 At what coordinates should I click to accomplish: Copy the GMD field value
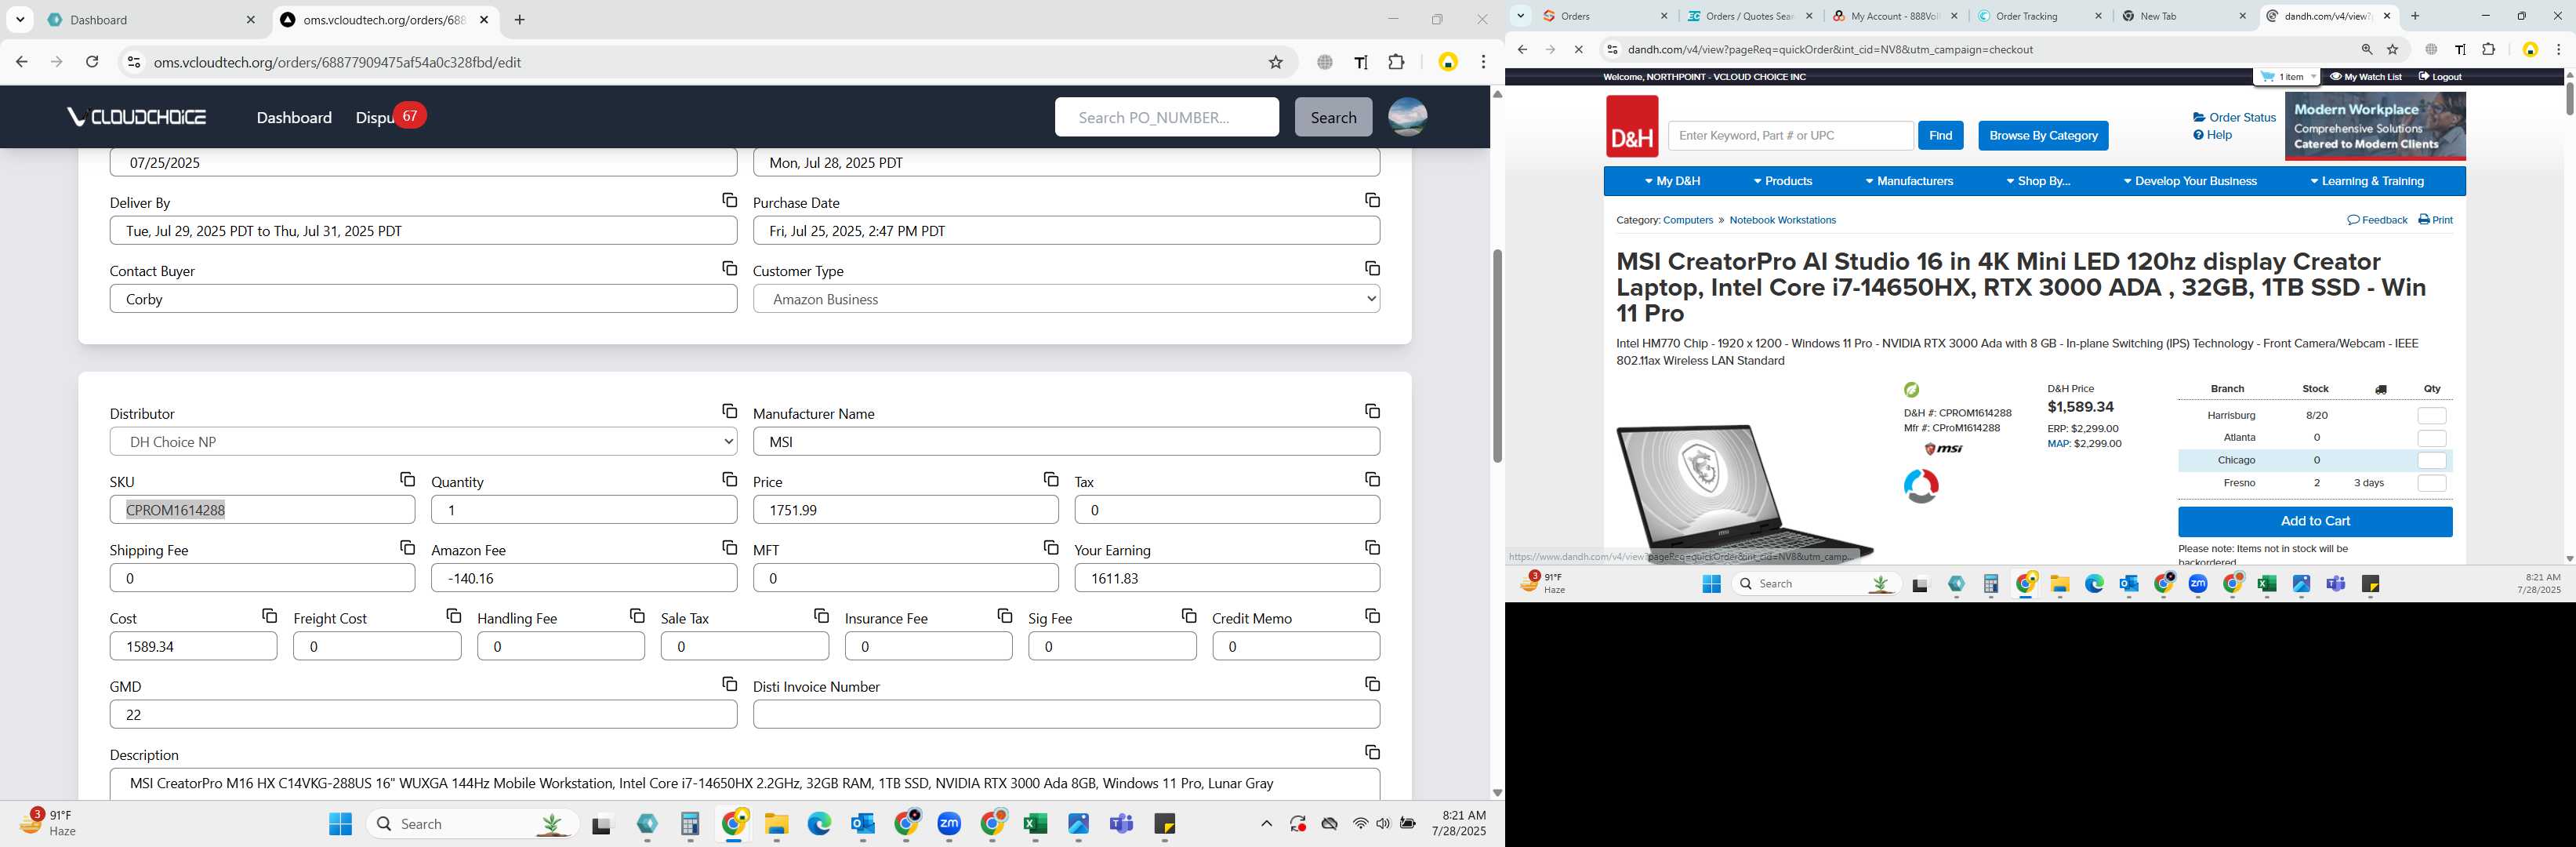(x=729, y=684)
